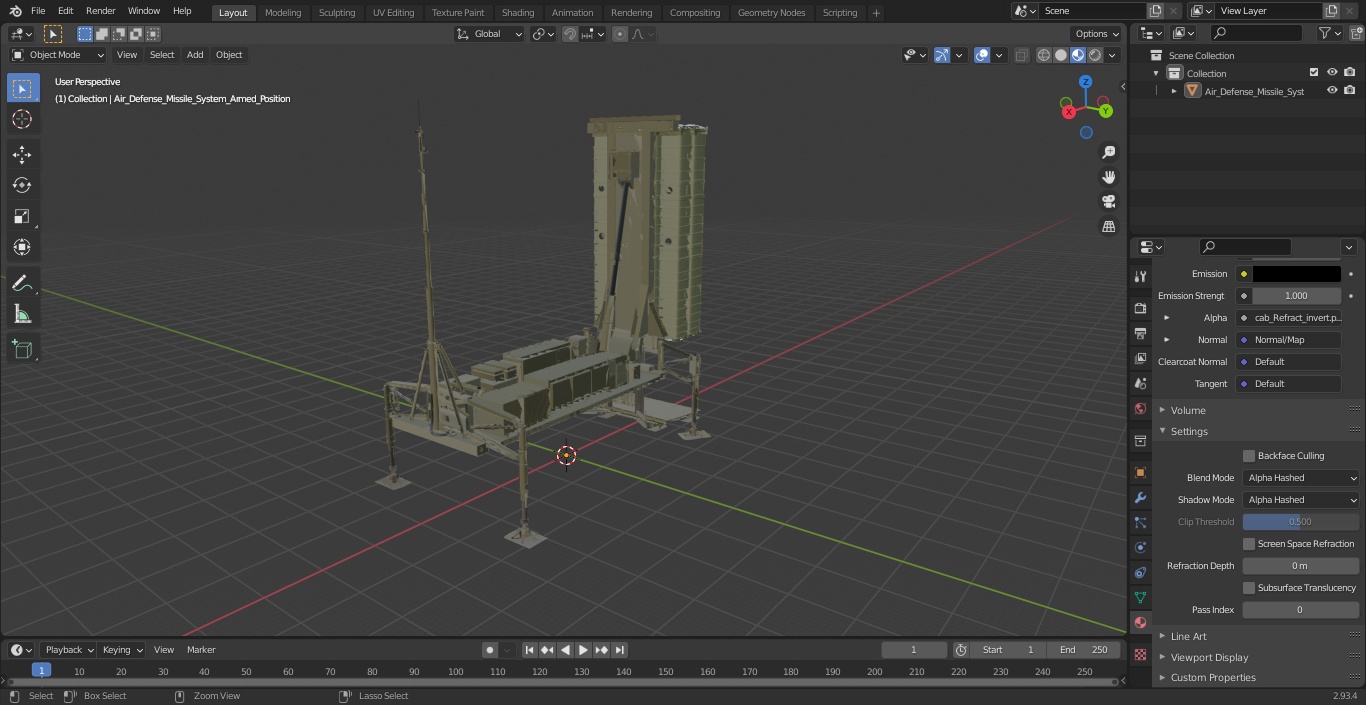This screenshot has width=1366, height=705.
Task: Toggle camera view icon
Action: (1108, 202)
